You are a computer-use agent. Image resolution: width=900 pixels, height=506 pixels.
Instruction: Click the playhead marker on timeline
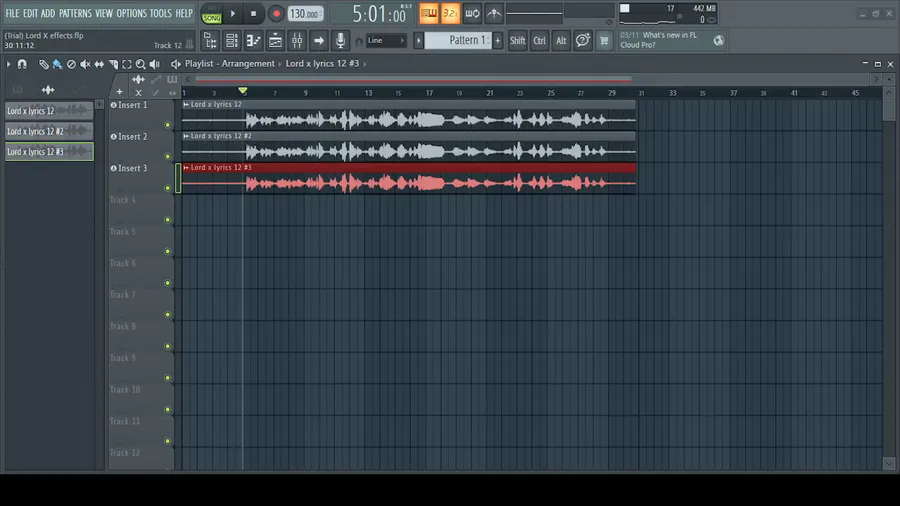[x=243, y=91]
